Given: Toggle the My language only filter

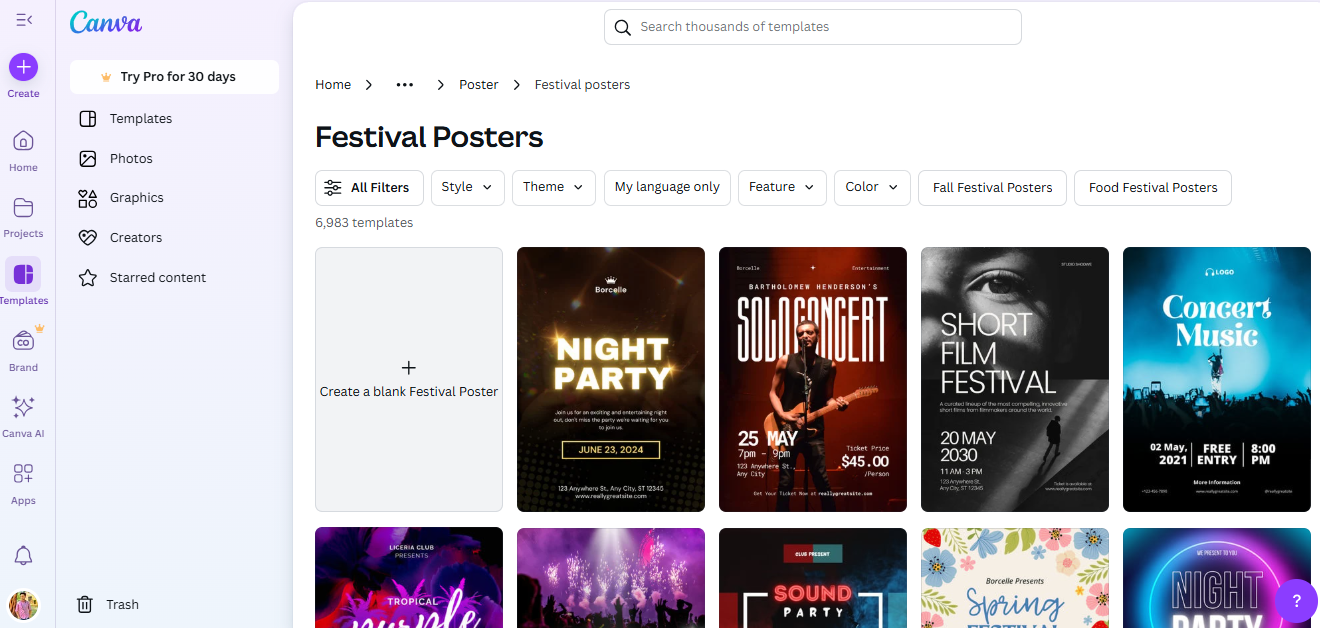Looking at the screenshot, I should coord(666,187).
